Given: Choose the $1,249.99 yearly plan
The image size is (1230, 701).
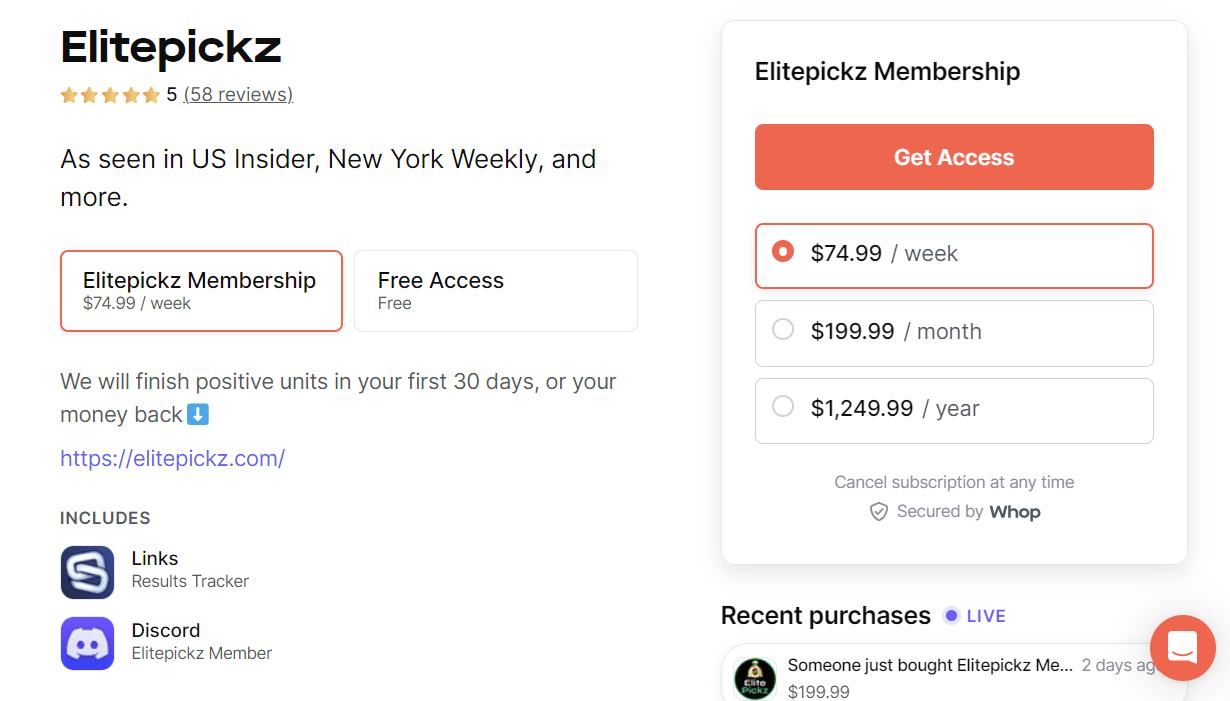Looking at the screenshot, I should (783, 408).
